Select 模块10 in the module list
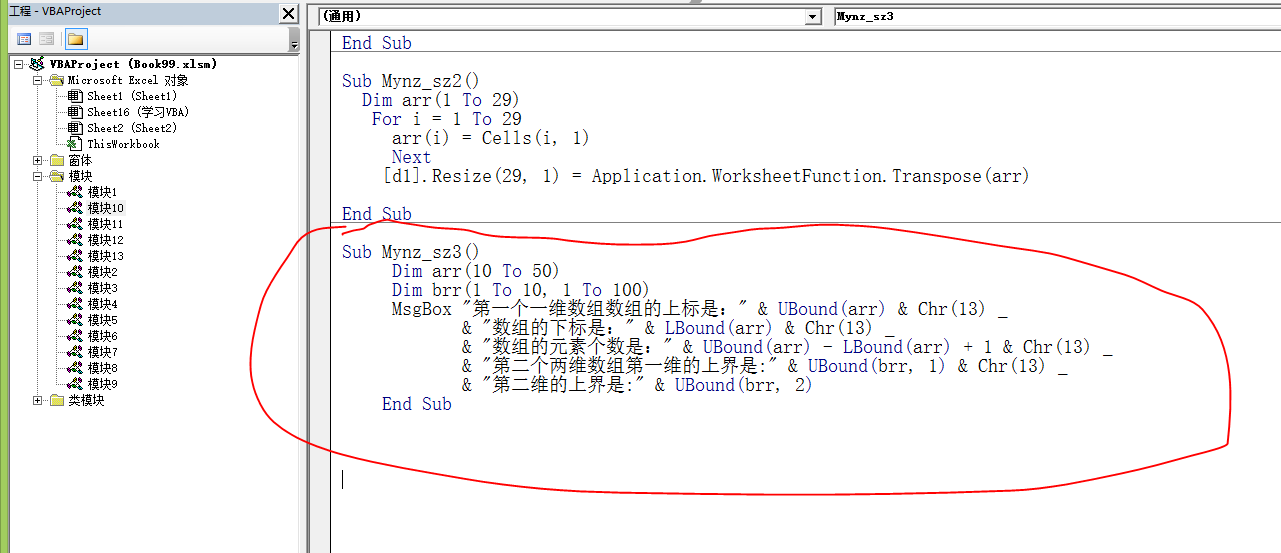 pos(105,208)
